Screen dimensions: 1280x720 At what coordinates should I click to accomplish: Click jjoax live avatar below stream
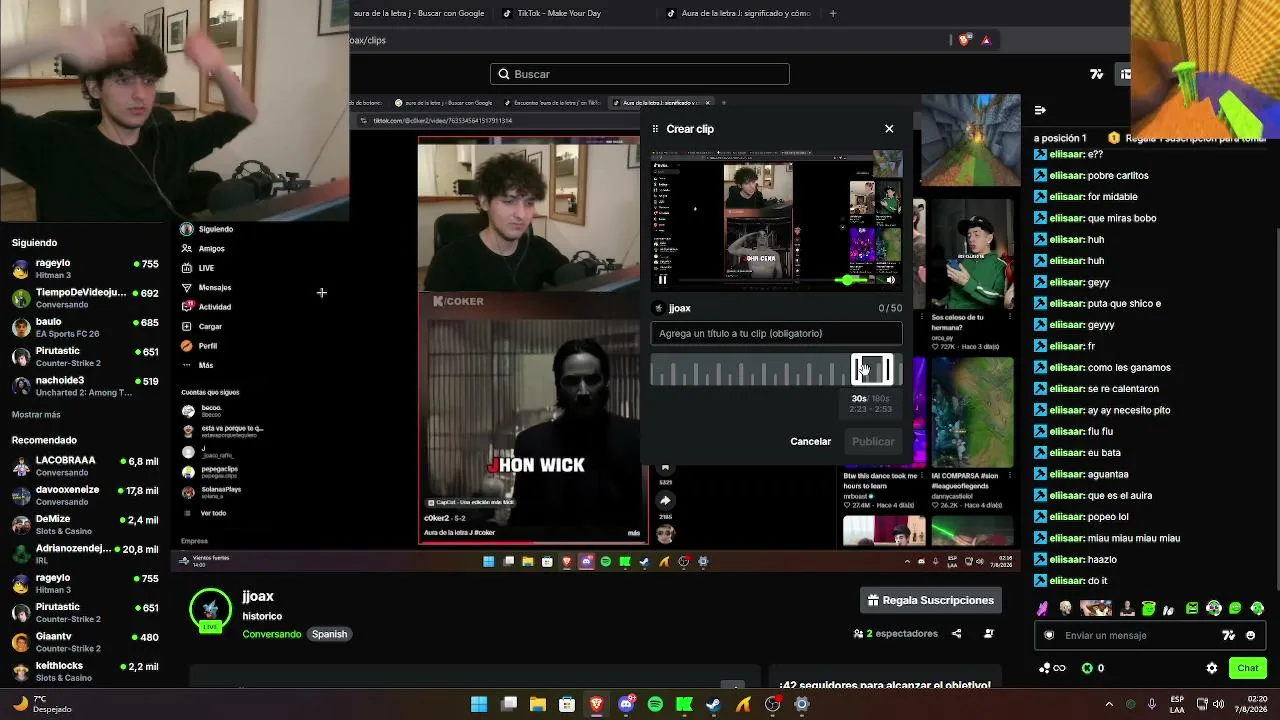tap(210, 610)
